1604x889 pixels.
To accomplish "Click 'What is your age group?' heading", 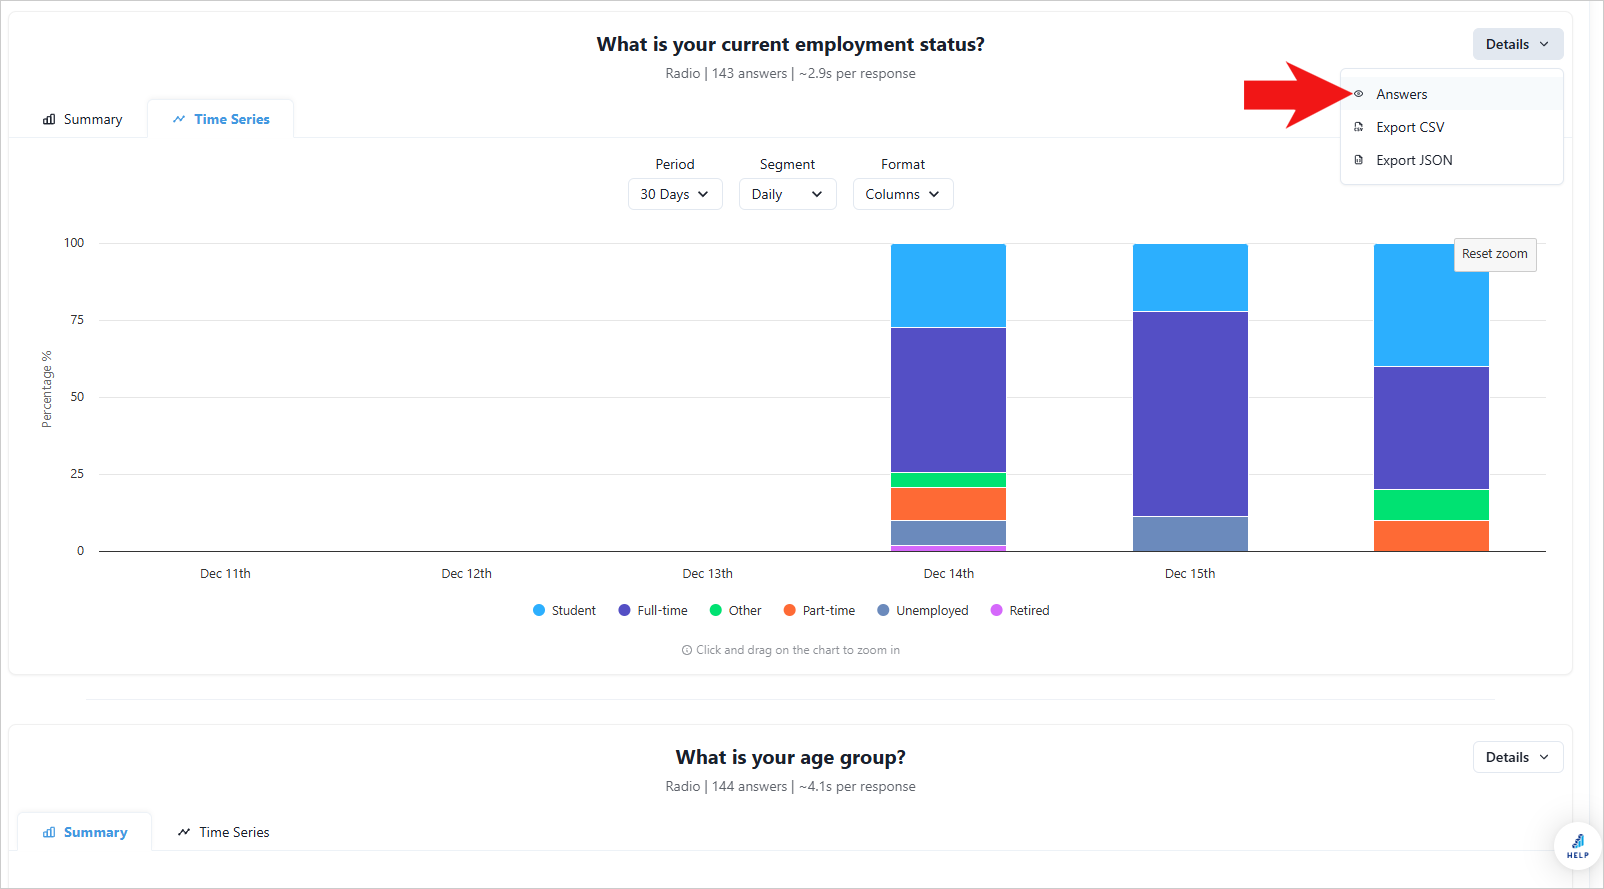I will coord(790,757).
